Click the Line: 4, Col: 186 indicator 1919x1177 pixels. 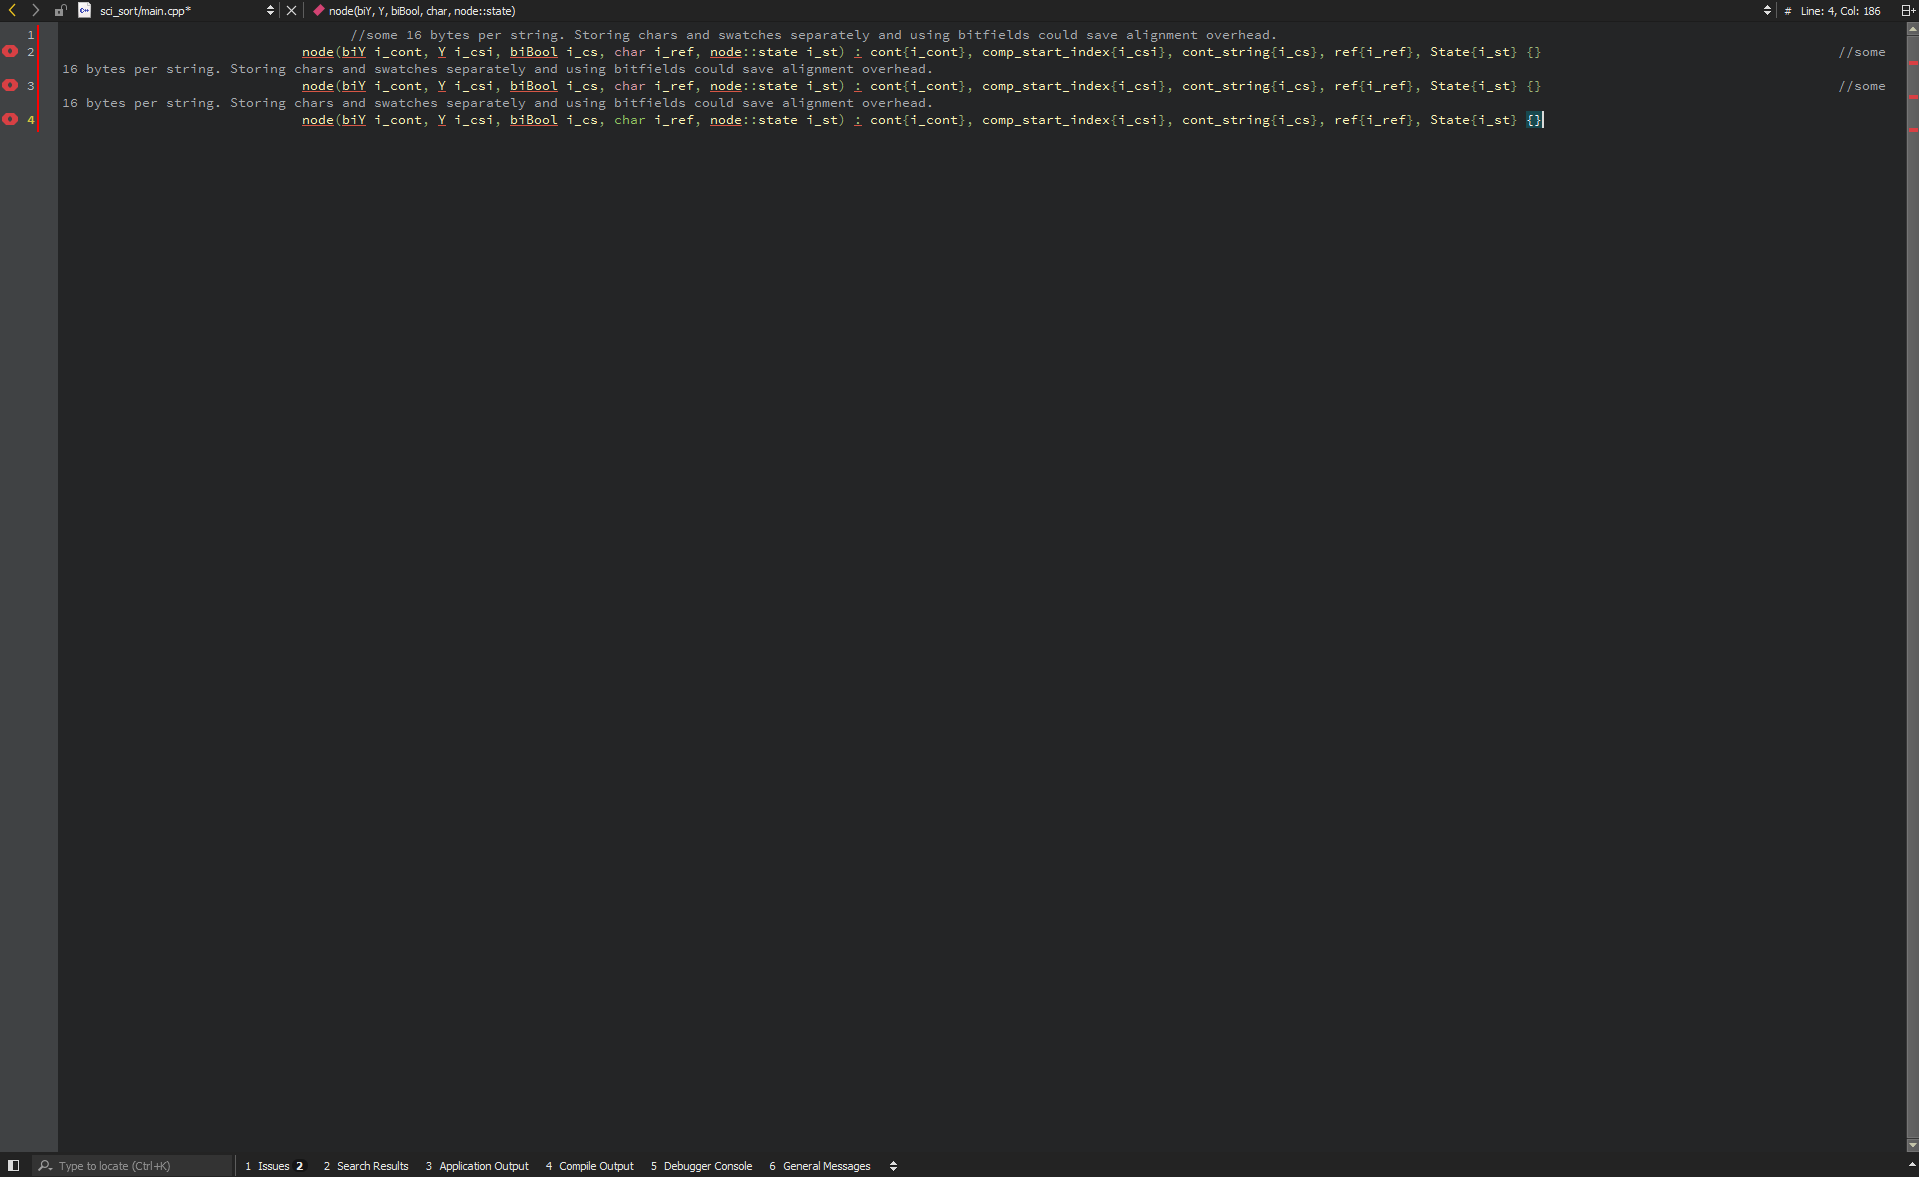tap(1840, 11)
